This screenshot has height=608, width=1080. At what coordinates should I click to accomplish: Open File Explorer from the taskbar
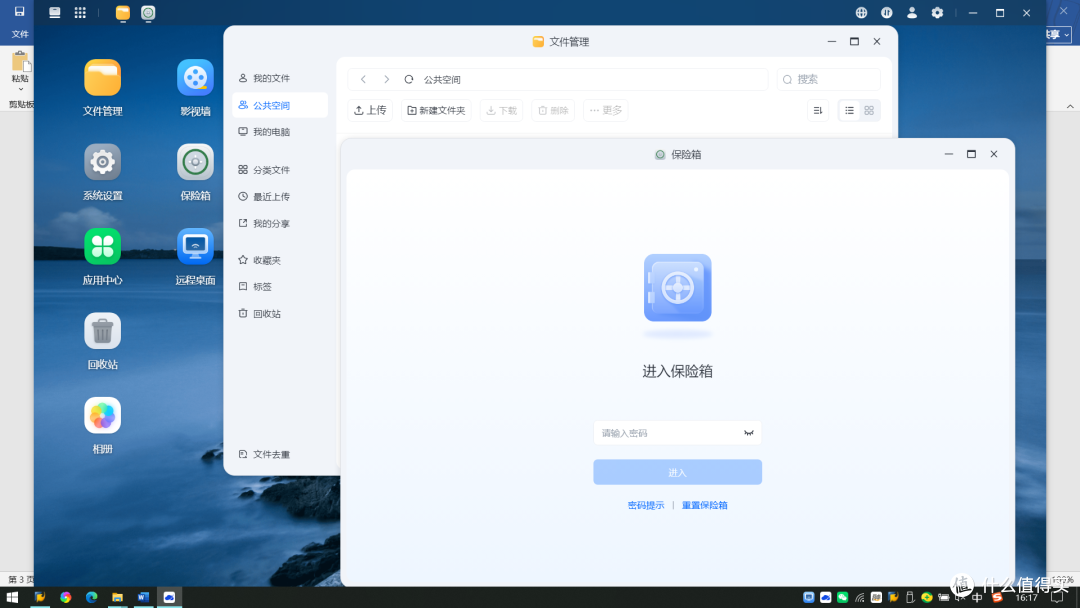(117, 597)
